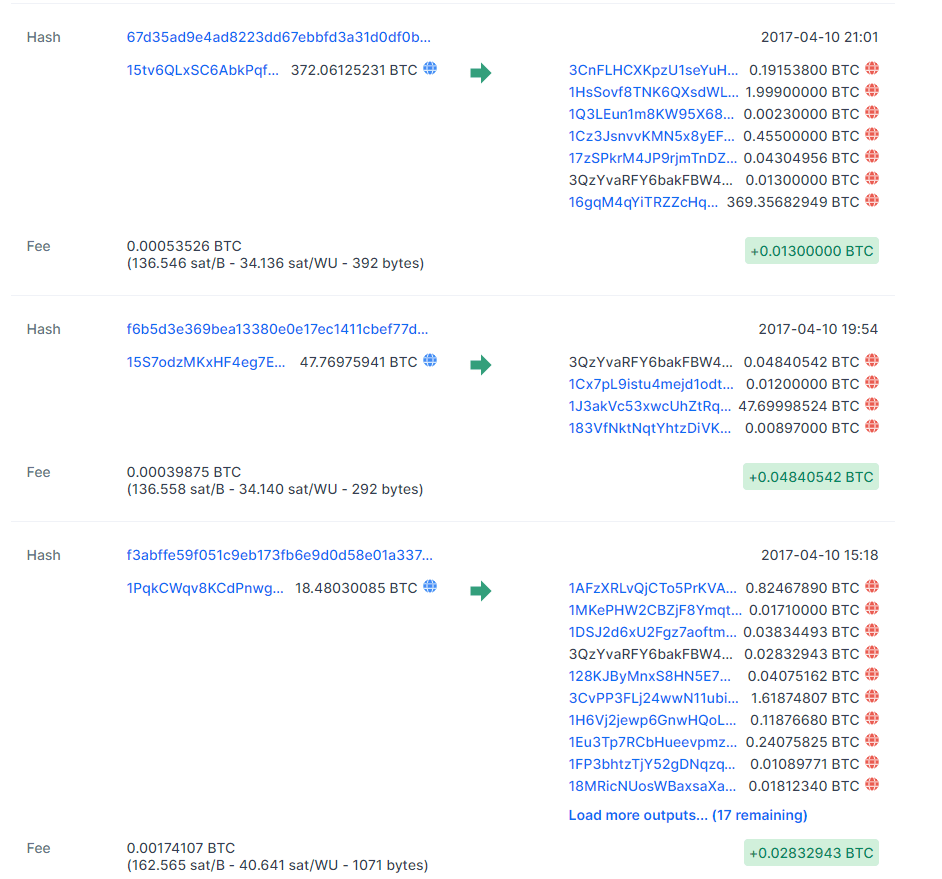Image resolution: width=942 pixels, height=879 pixels.
Task: Click blue globe icon beside 47.76975941 BTC
Action: [430, 361]
